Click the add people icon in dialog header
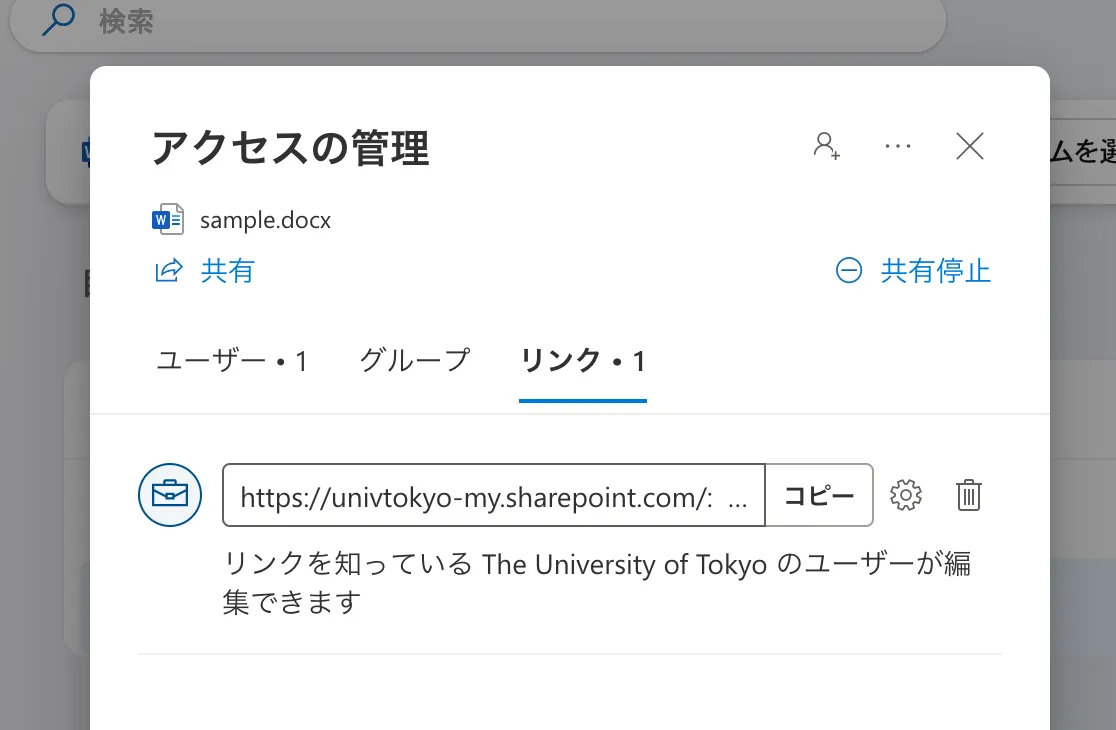 click(826, 146)
